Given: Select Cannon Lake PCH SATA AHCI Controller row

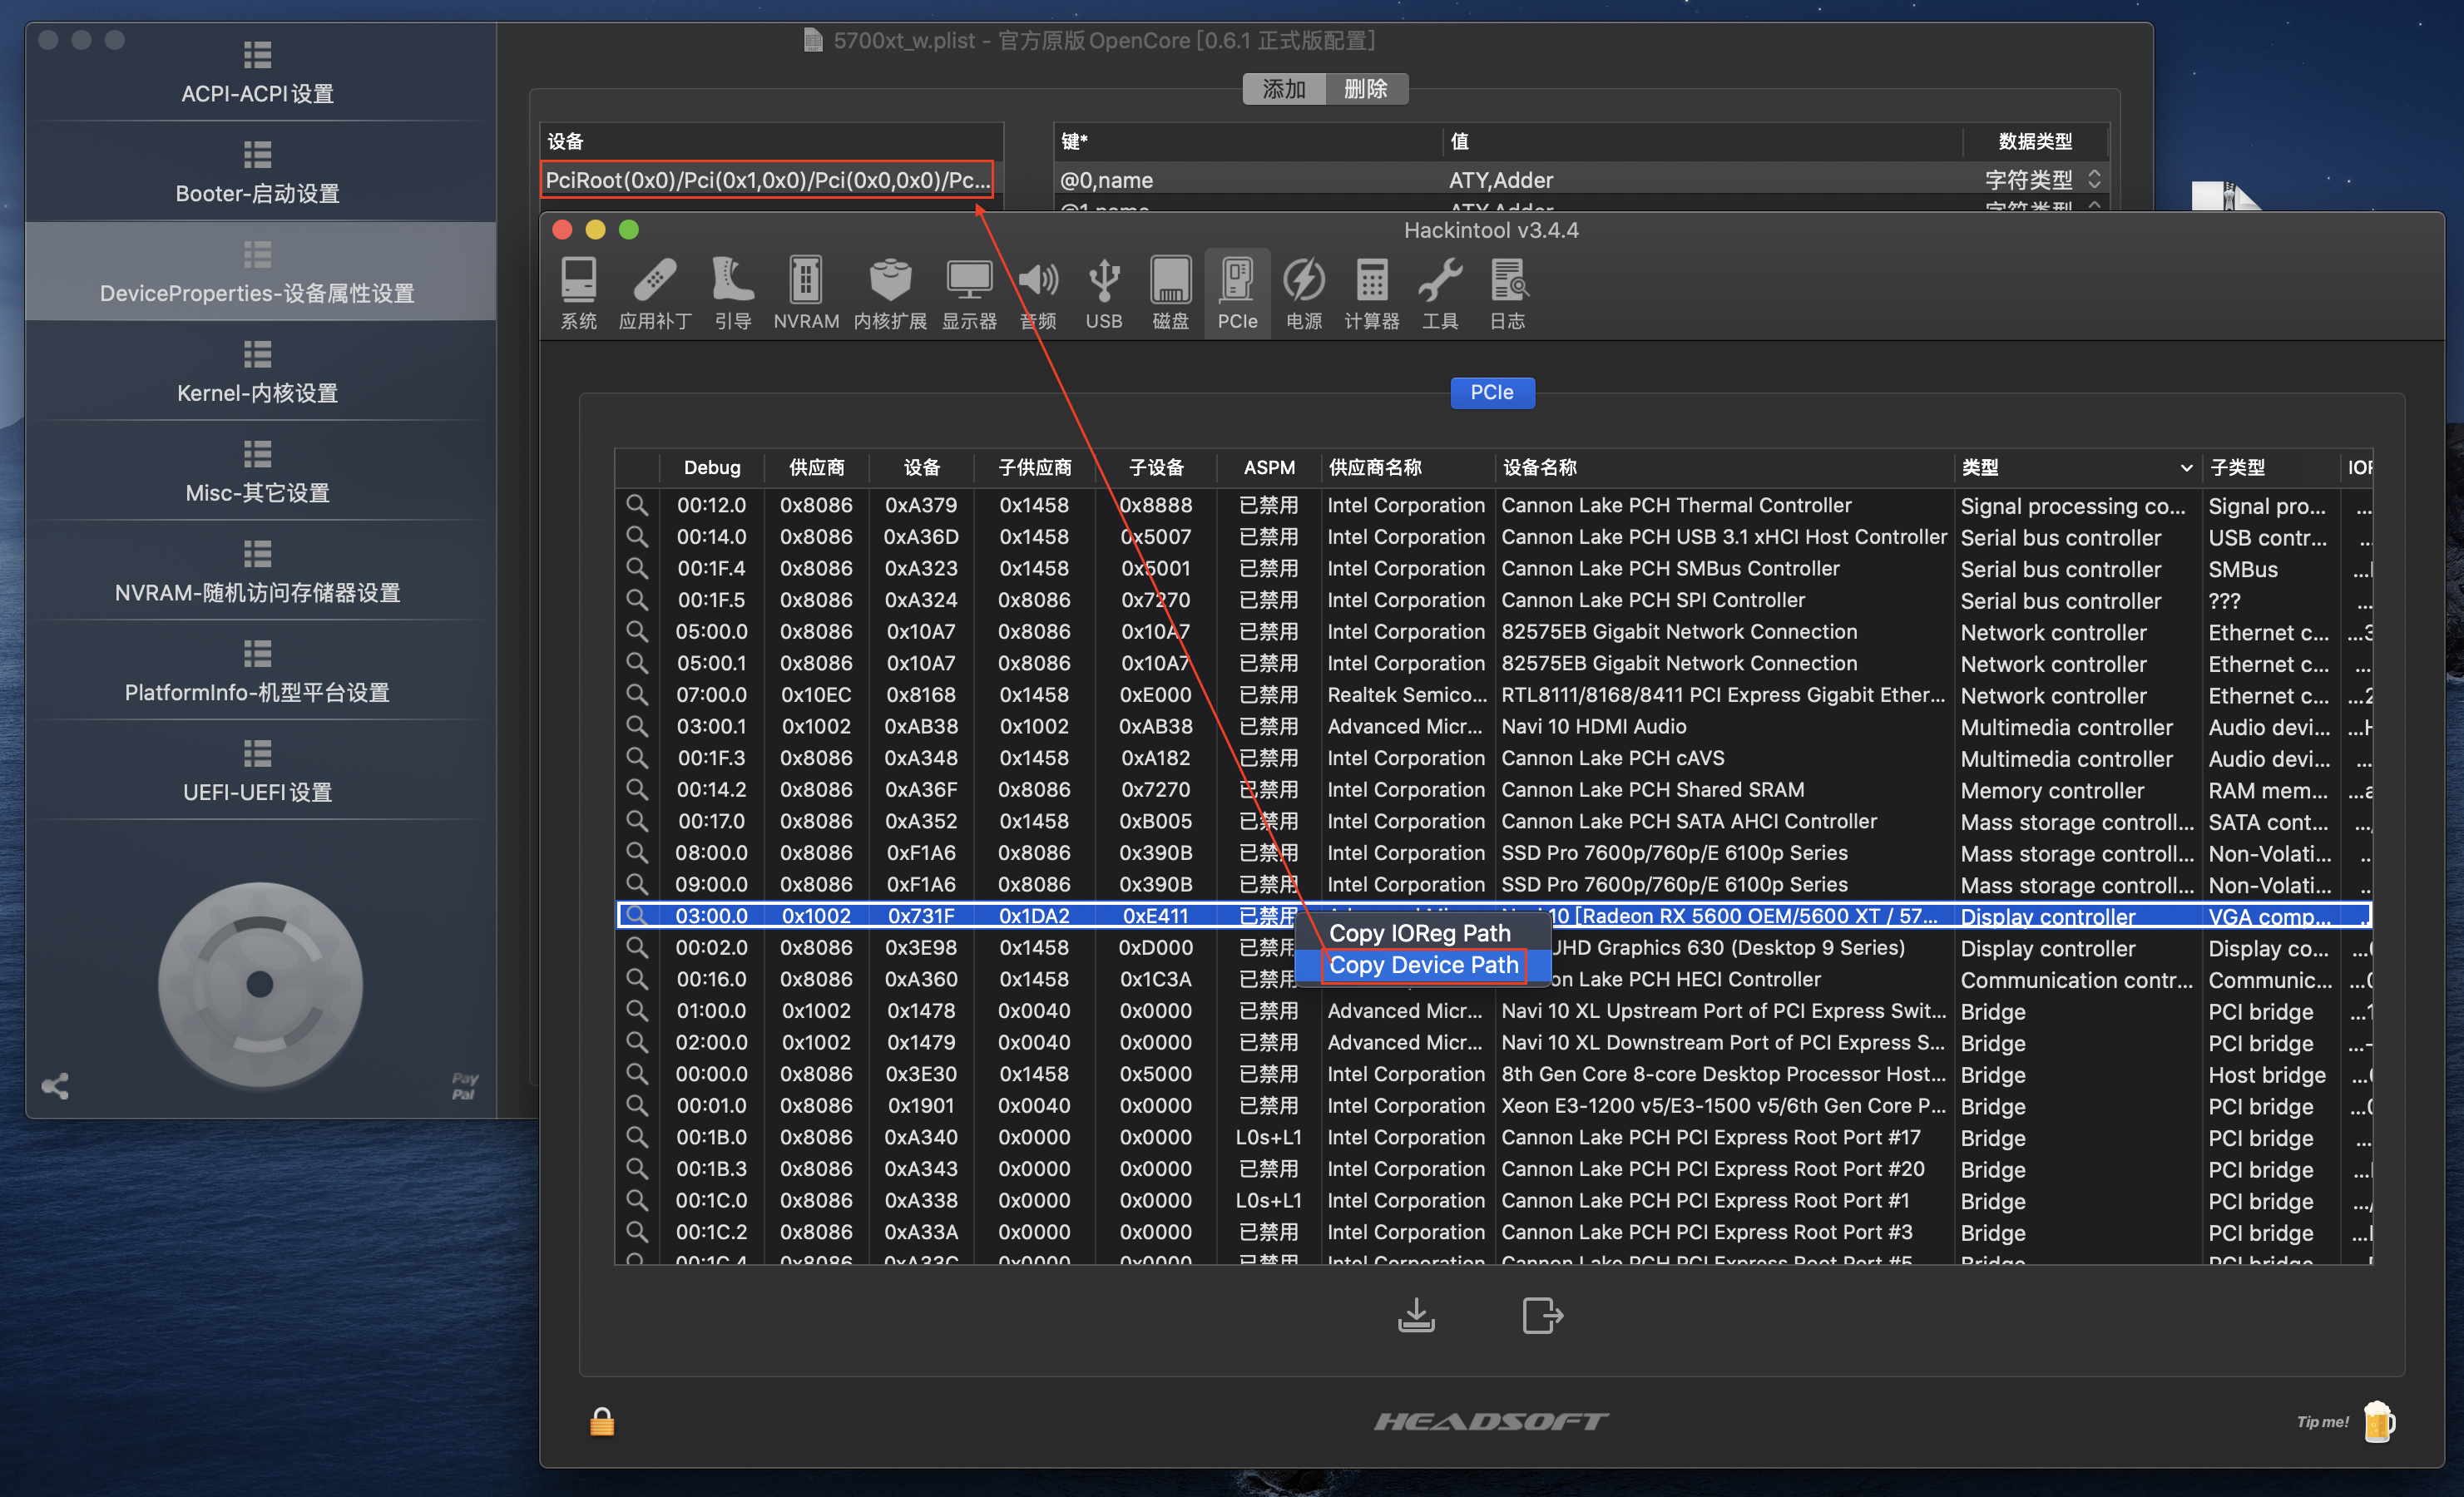Looking at the screenshot, I should (x=1494, y=821).
